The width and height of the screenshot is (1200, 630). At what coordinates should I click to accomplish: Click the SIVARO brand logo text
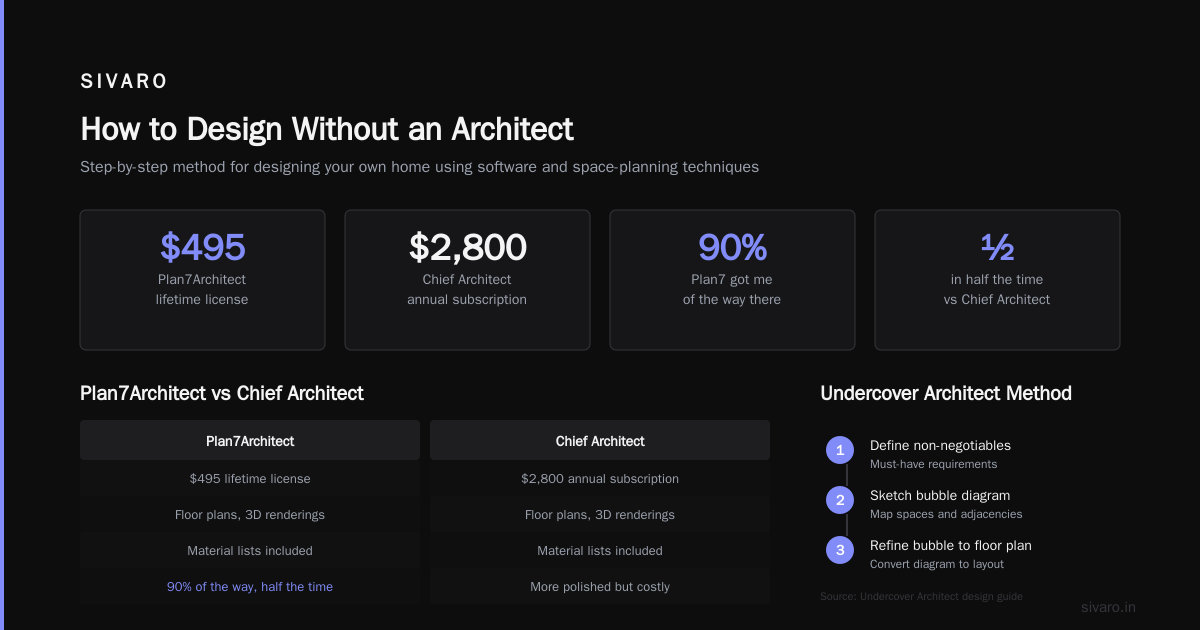click(x=124, y=82)
